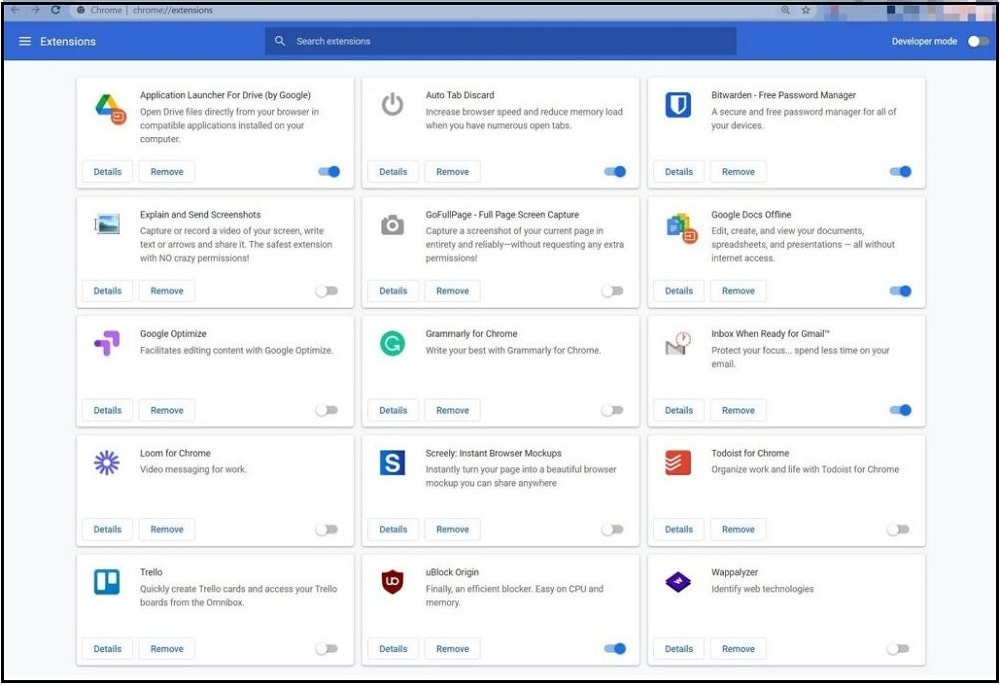Open Details for GoFullPage

click(x=393, y=291)
